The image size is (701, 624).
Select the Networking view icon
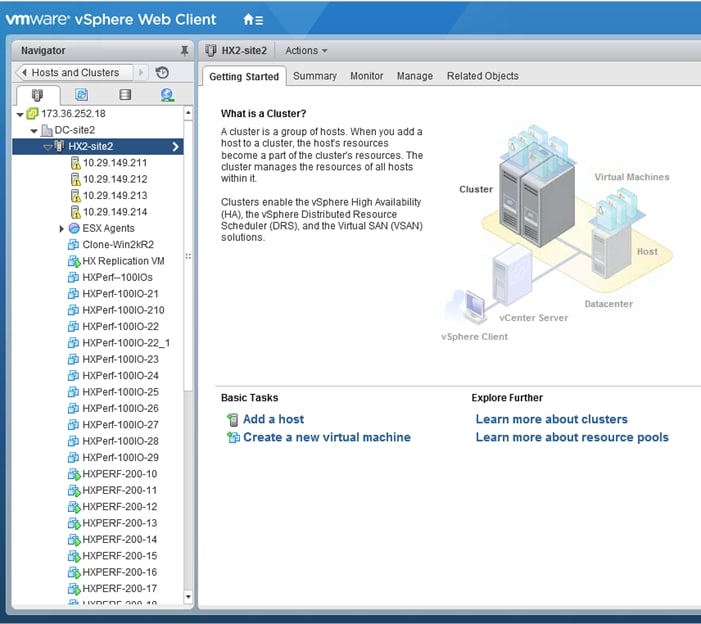[167, 95]
